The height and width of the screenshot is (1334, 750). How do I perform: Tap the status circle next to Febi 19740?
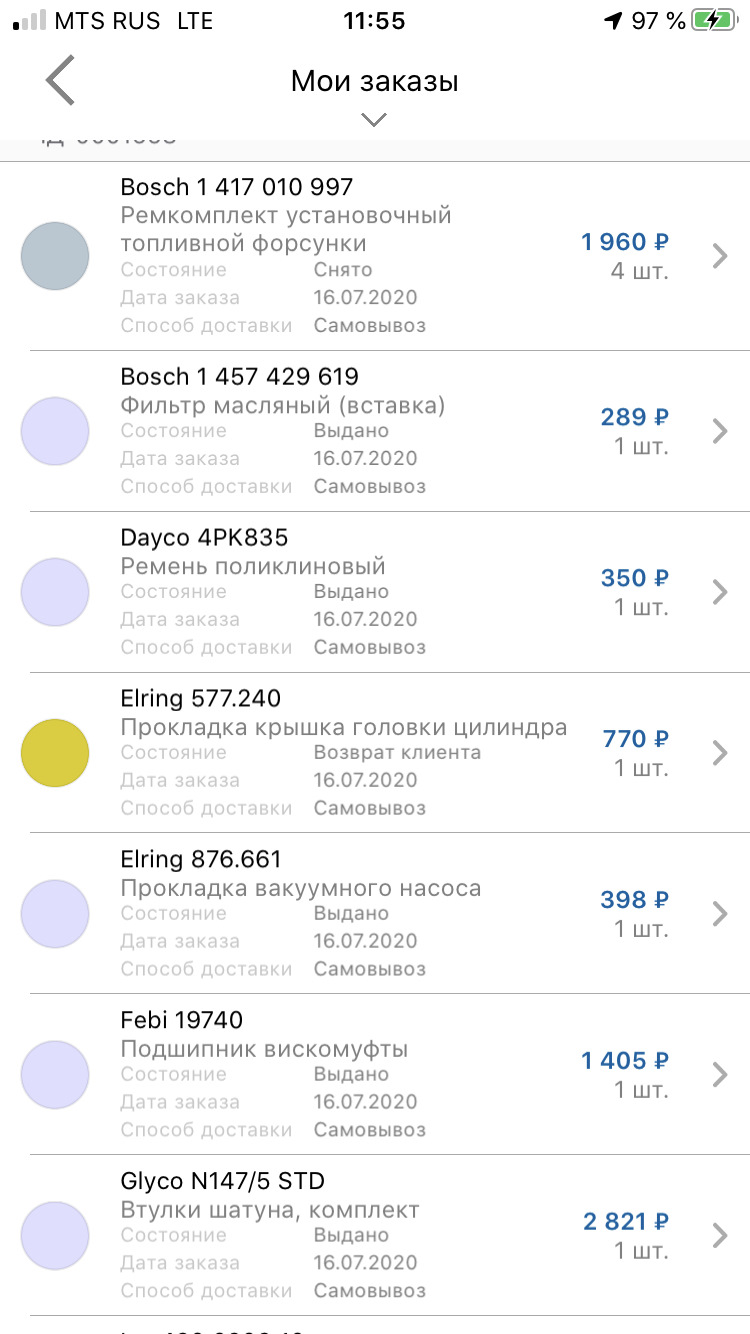click(55, 1075)
